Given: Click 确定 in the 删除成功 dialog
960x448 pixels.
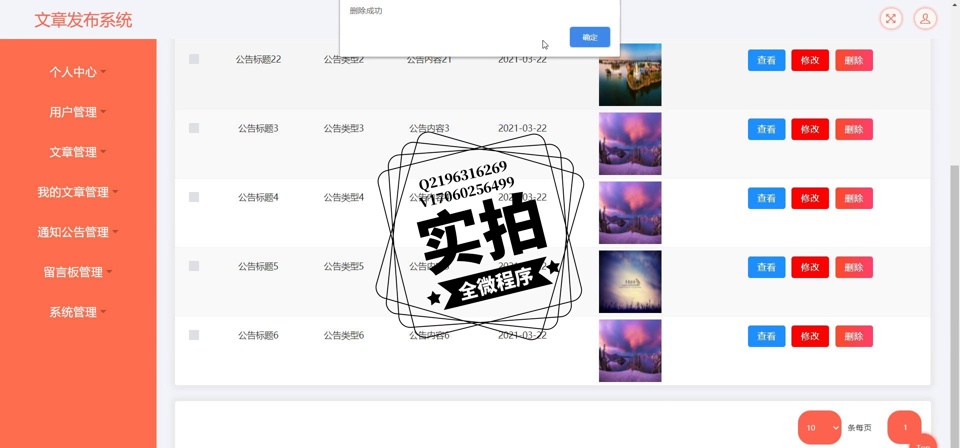Looking at the screenshot, I should pyautogui.click(x=589, y=37).
